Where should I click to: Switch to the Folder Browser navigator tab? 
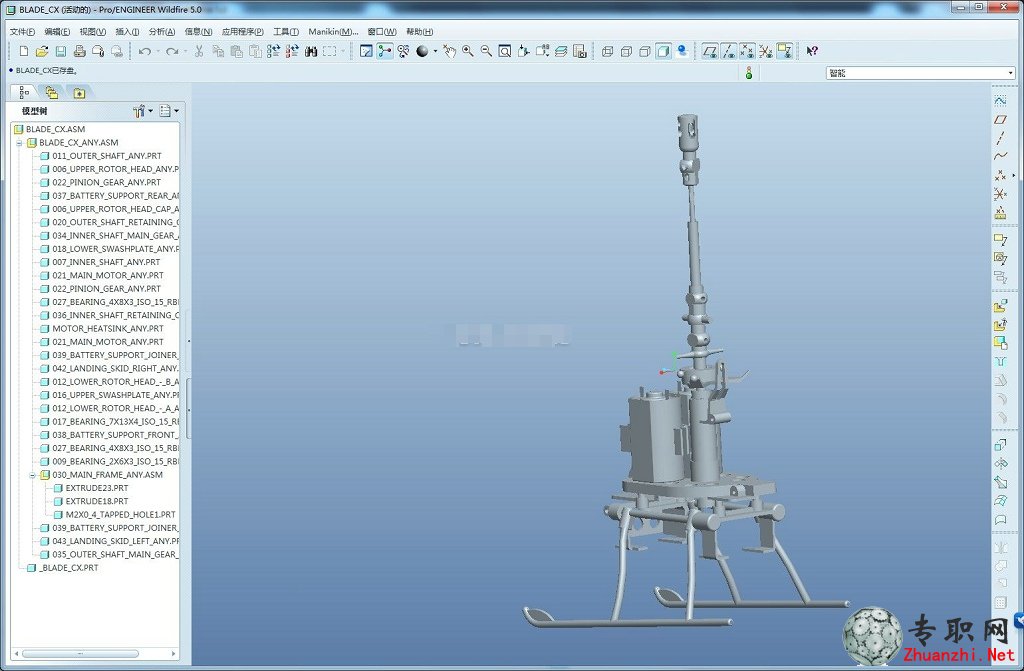point(52,93)
